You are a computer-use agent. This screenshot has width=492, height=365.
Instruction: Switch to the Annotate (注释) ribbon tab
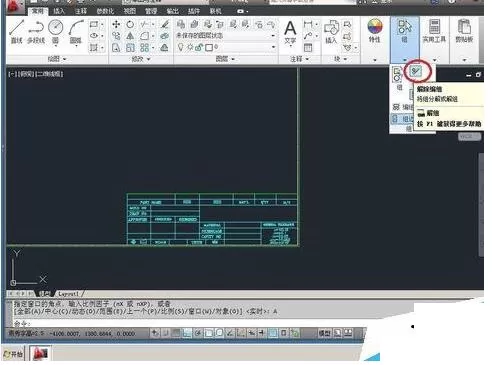tap(81, 11)
